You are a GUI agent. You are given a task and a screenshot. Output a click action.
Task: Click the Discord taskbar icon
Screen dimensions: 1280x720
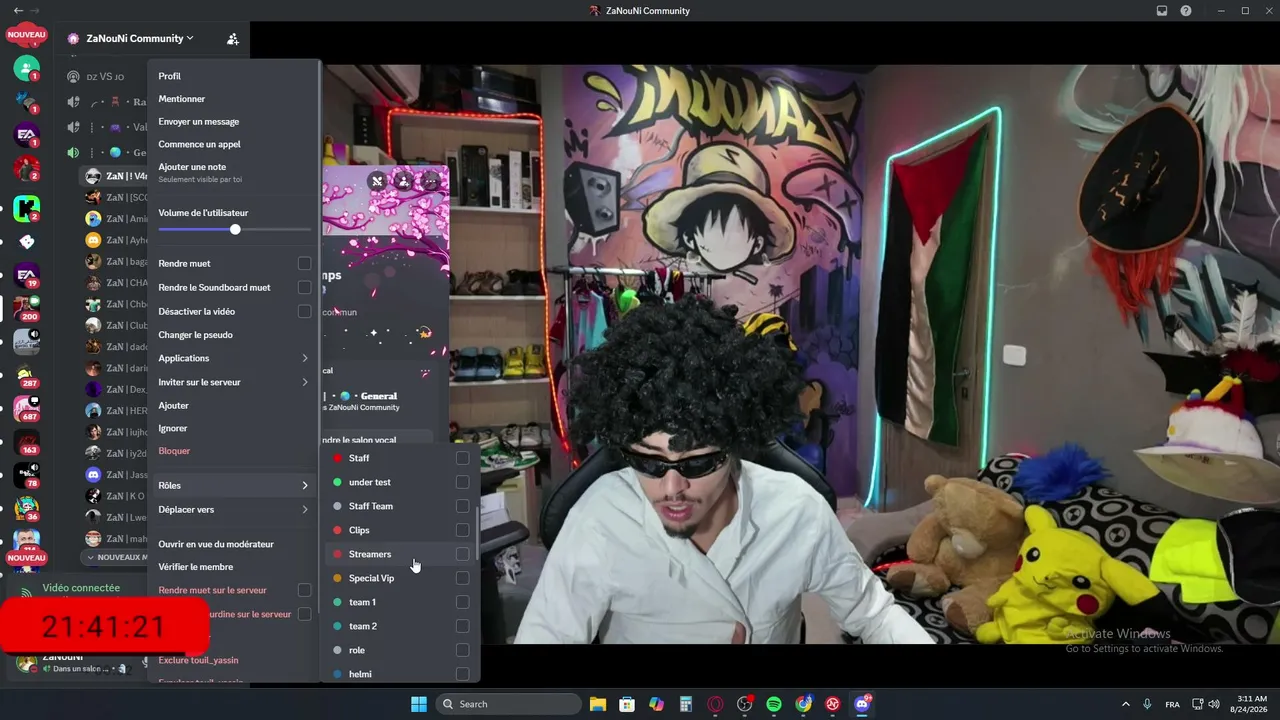pos(862,704)
